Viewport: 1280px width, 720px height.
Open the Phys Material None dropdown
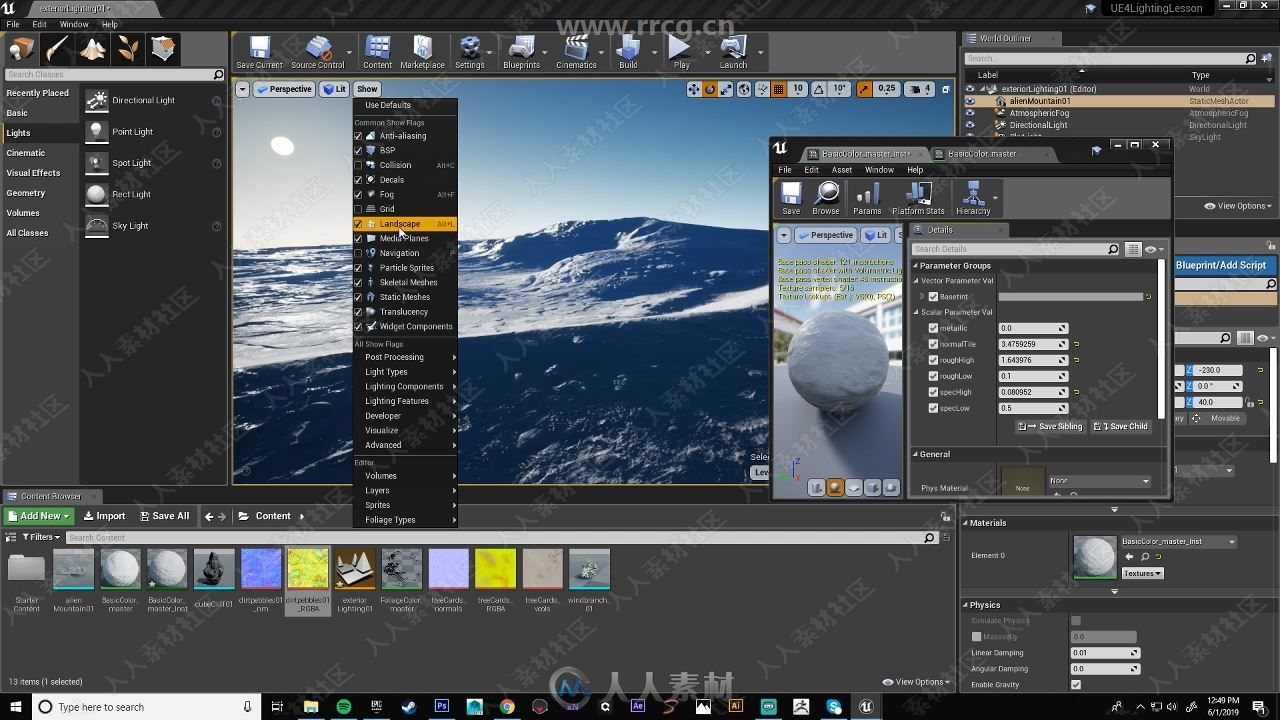[x=1099, y=481]
